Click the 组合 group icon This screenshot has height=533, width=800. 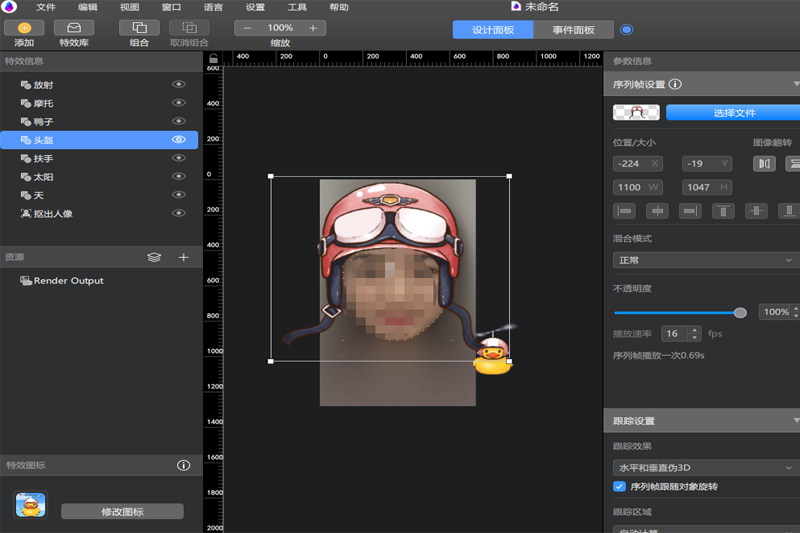tap(139, 28)
